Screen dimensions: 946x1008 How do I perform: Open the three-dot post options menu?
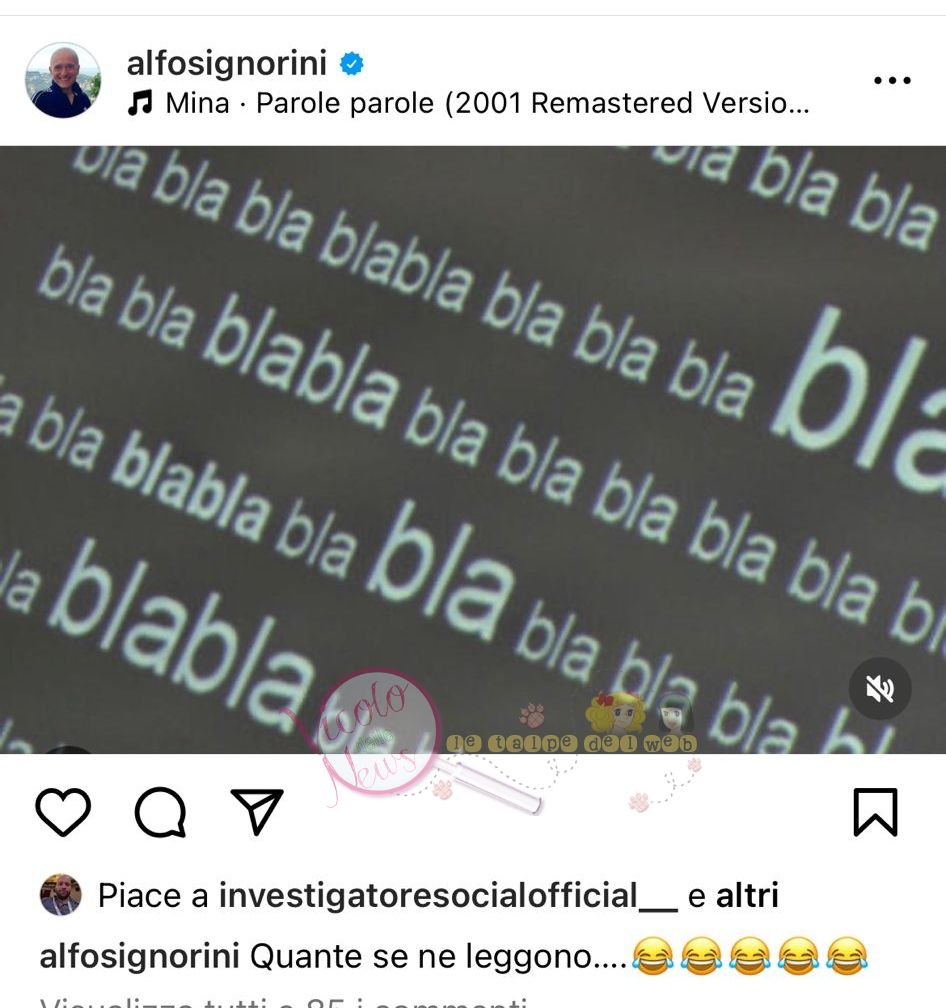tap(892, 80)
